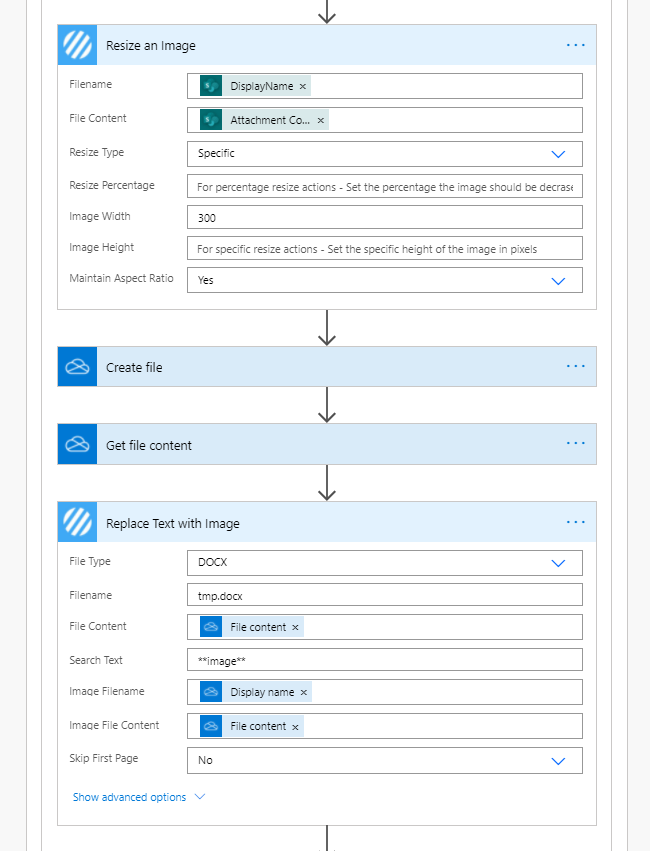Viewport: 650px width, 851px height.
Task: Open the File Type dropdown showing DOCX
Action: point(558,563)
